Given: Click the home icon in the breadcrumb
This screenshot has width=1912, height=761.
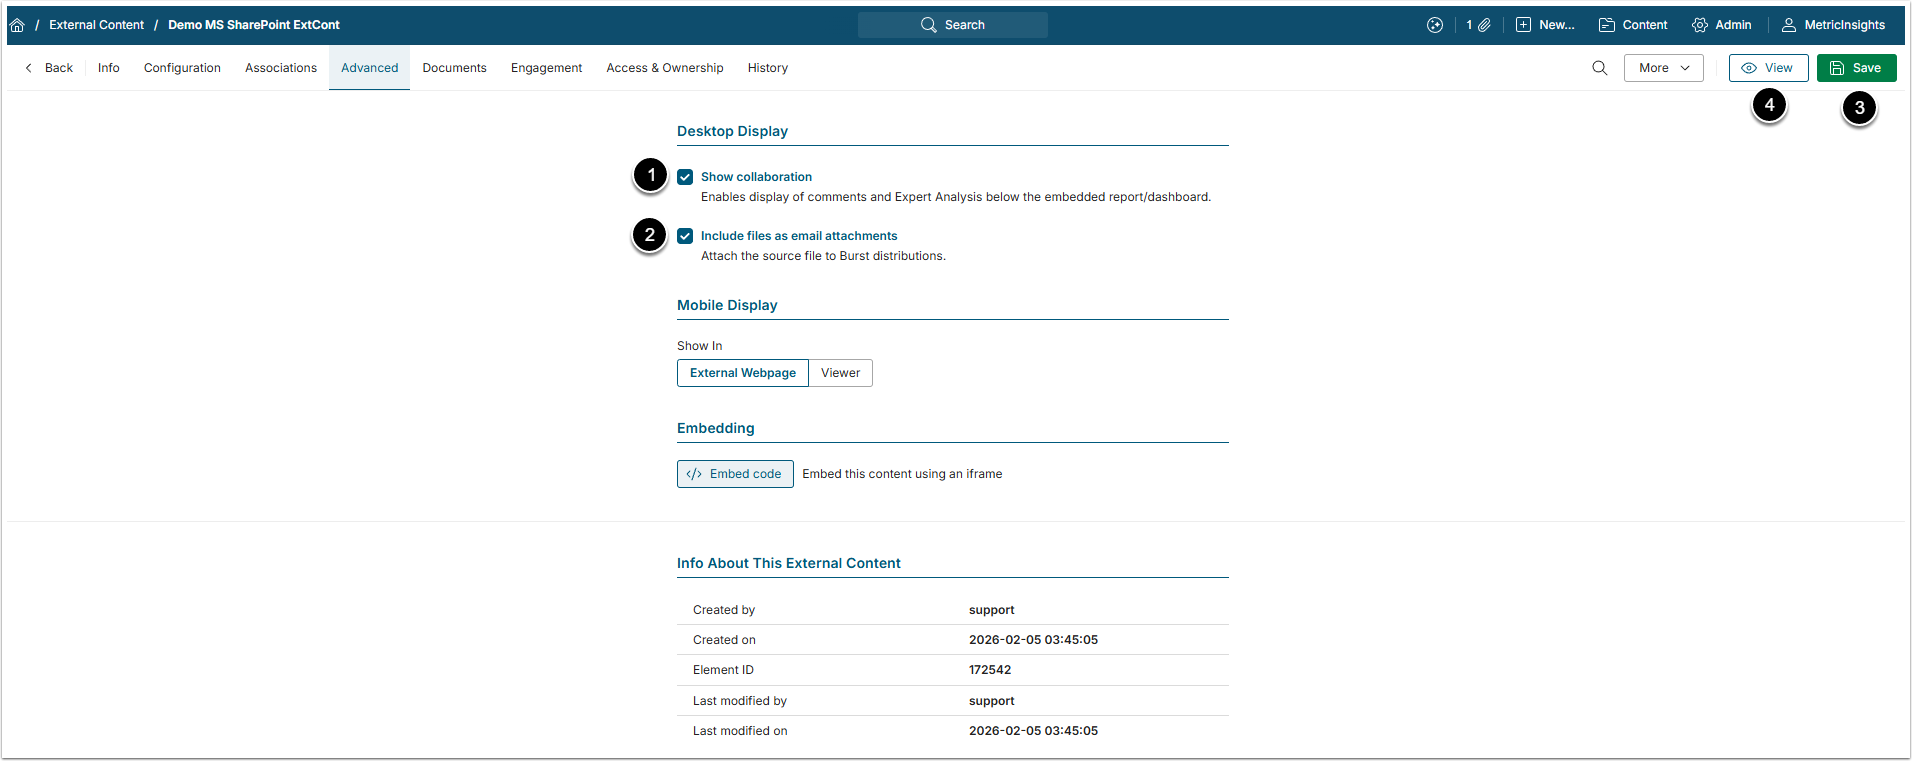Looking at the screenshot, I should [x=17, y=25].
